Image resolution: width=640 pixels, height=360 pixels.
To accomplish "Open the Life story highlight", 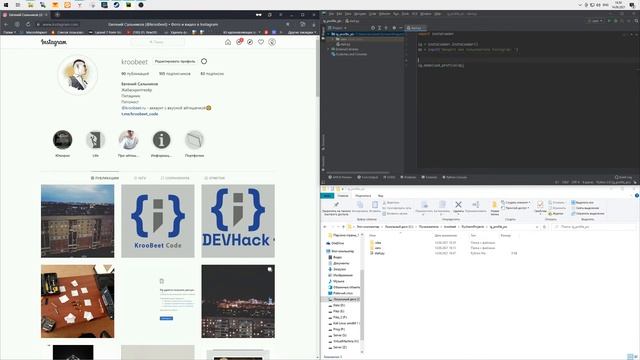I will pos(96,140).
